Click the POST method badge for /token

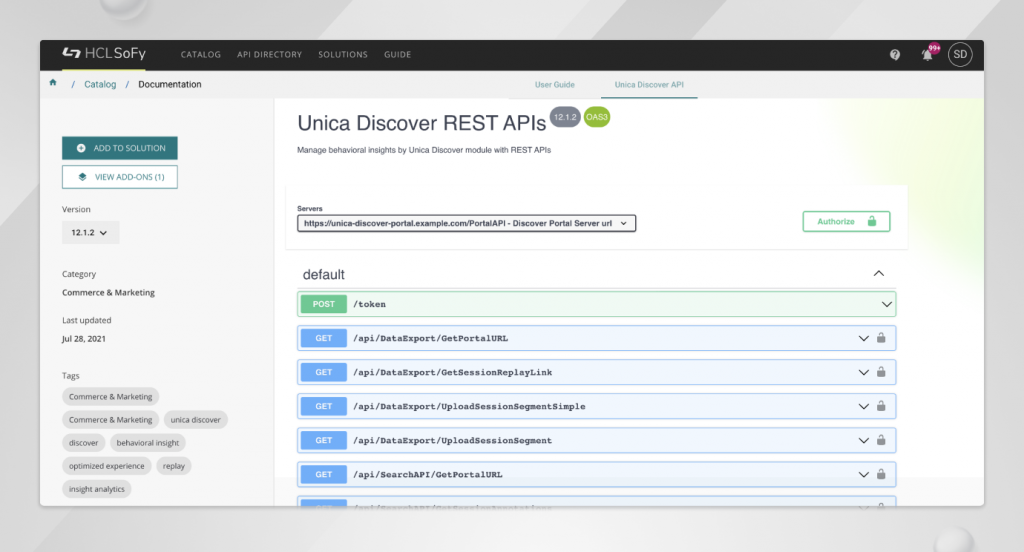[323, 304]
